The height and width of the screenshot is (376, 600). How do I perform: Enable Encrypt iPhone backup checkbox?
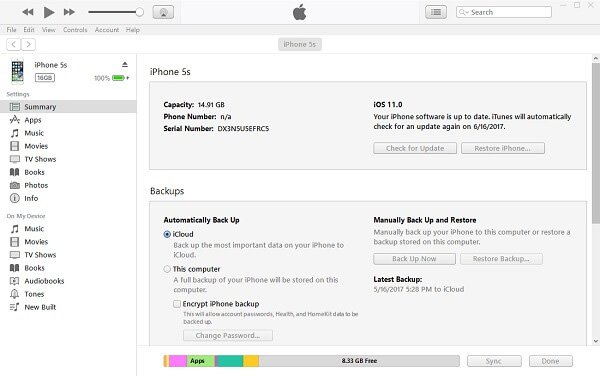coord(177,304)
